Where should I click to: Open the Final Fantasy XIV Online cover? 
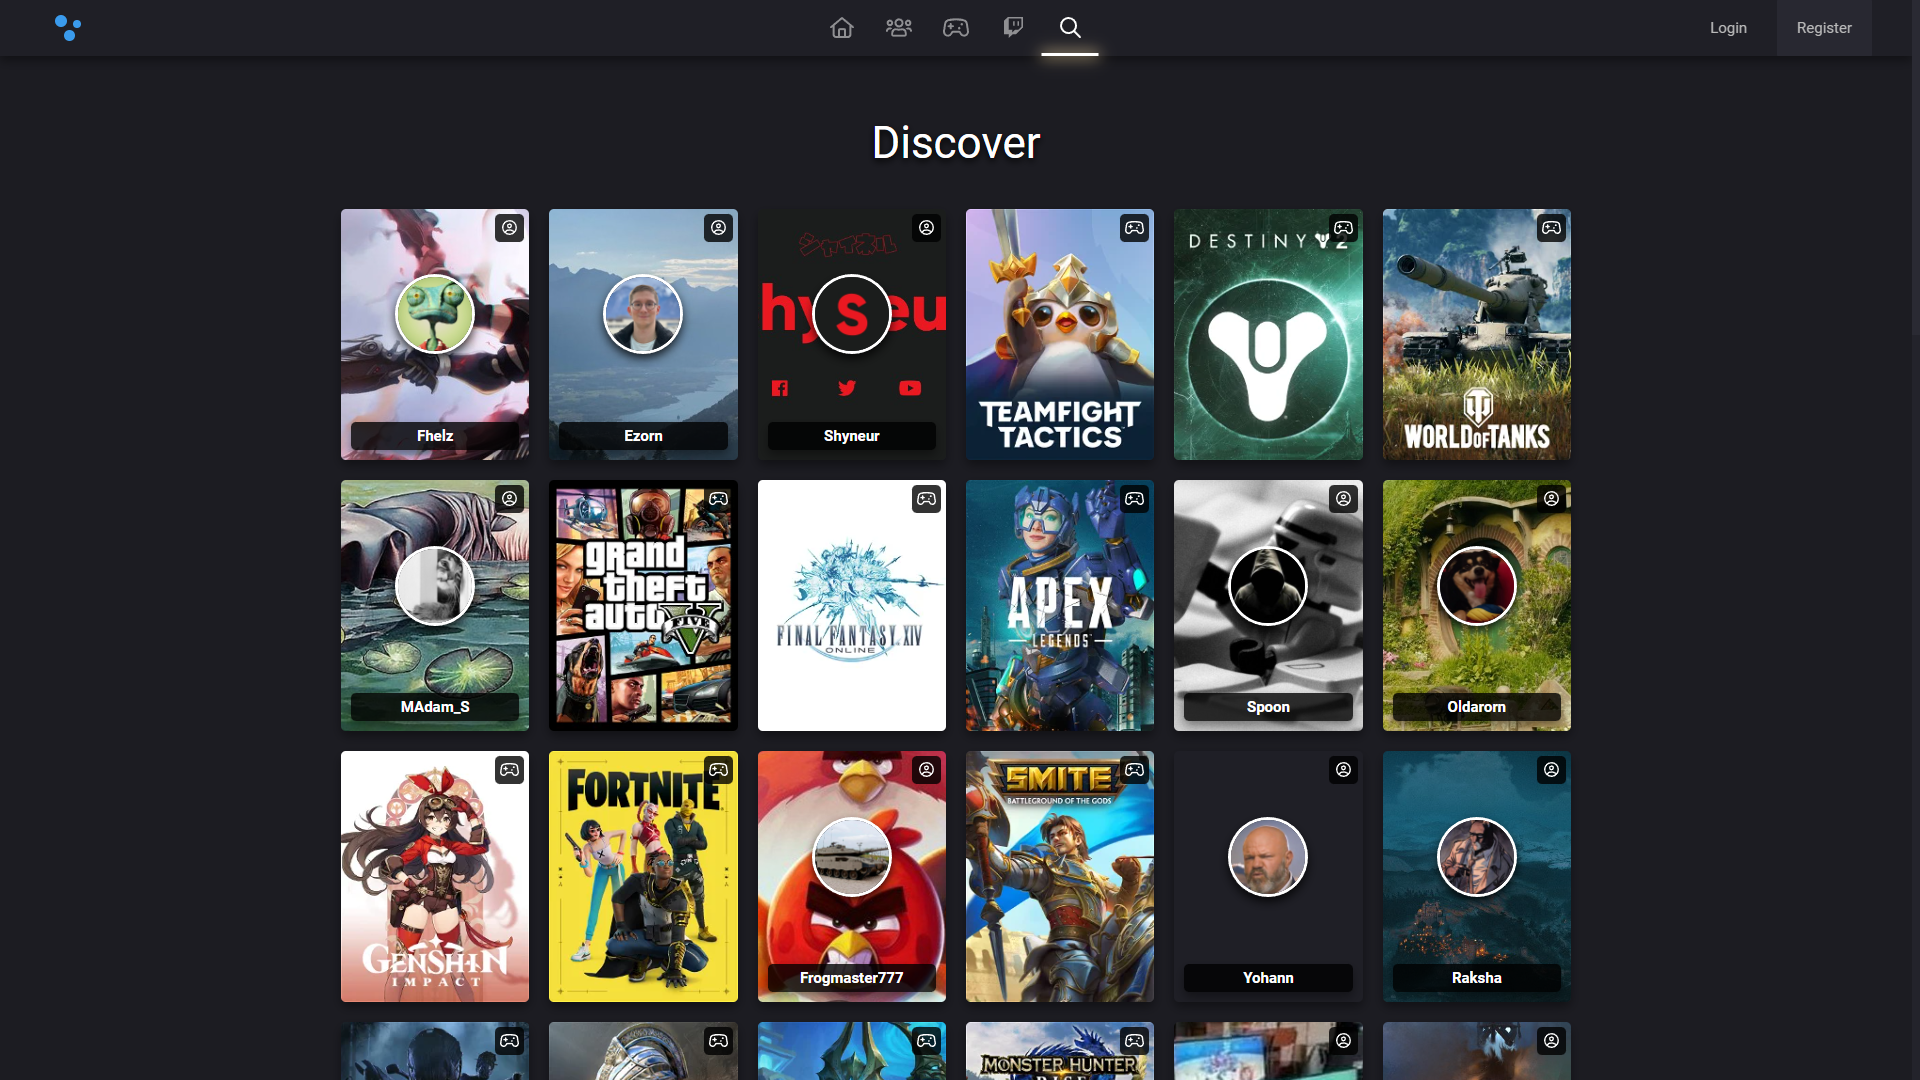coord(852,605)
